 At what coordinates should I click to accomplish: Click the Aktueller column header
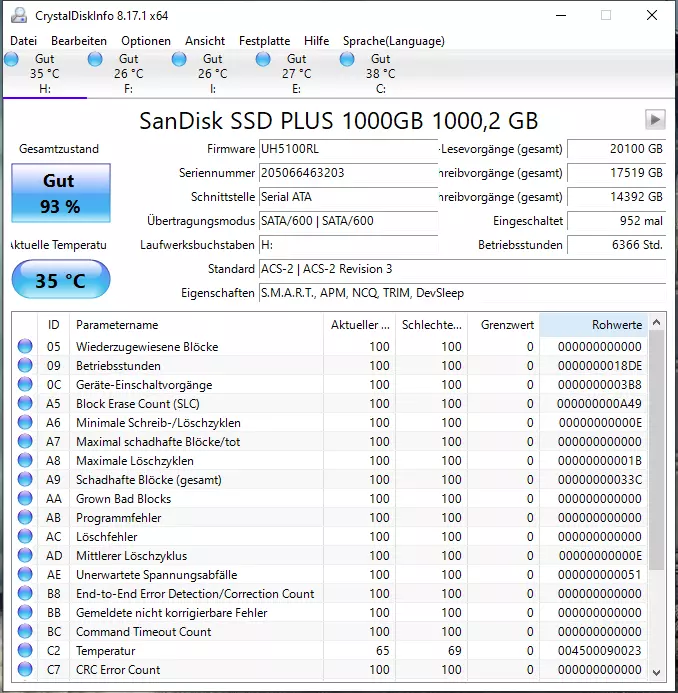pos(359,325)
